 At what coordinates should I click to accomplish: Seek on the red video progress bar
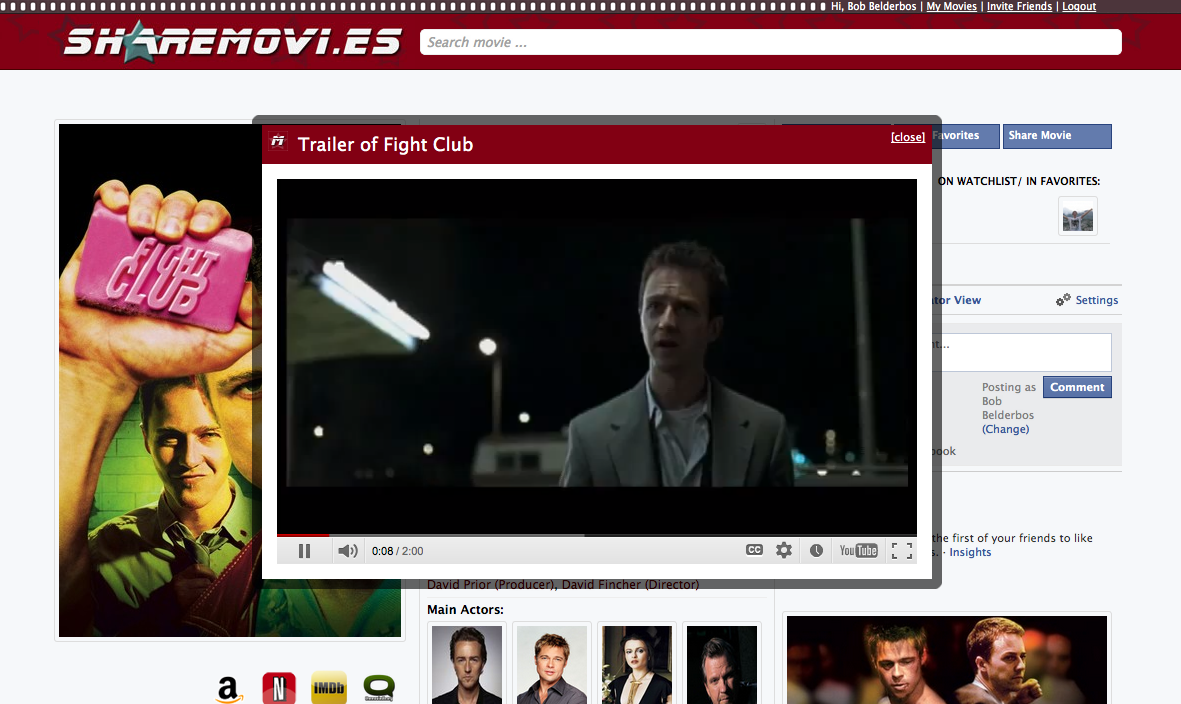click(597, 535)
